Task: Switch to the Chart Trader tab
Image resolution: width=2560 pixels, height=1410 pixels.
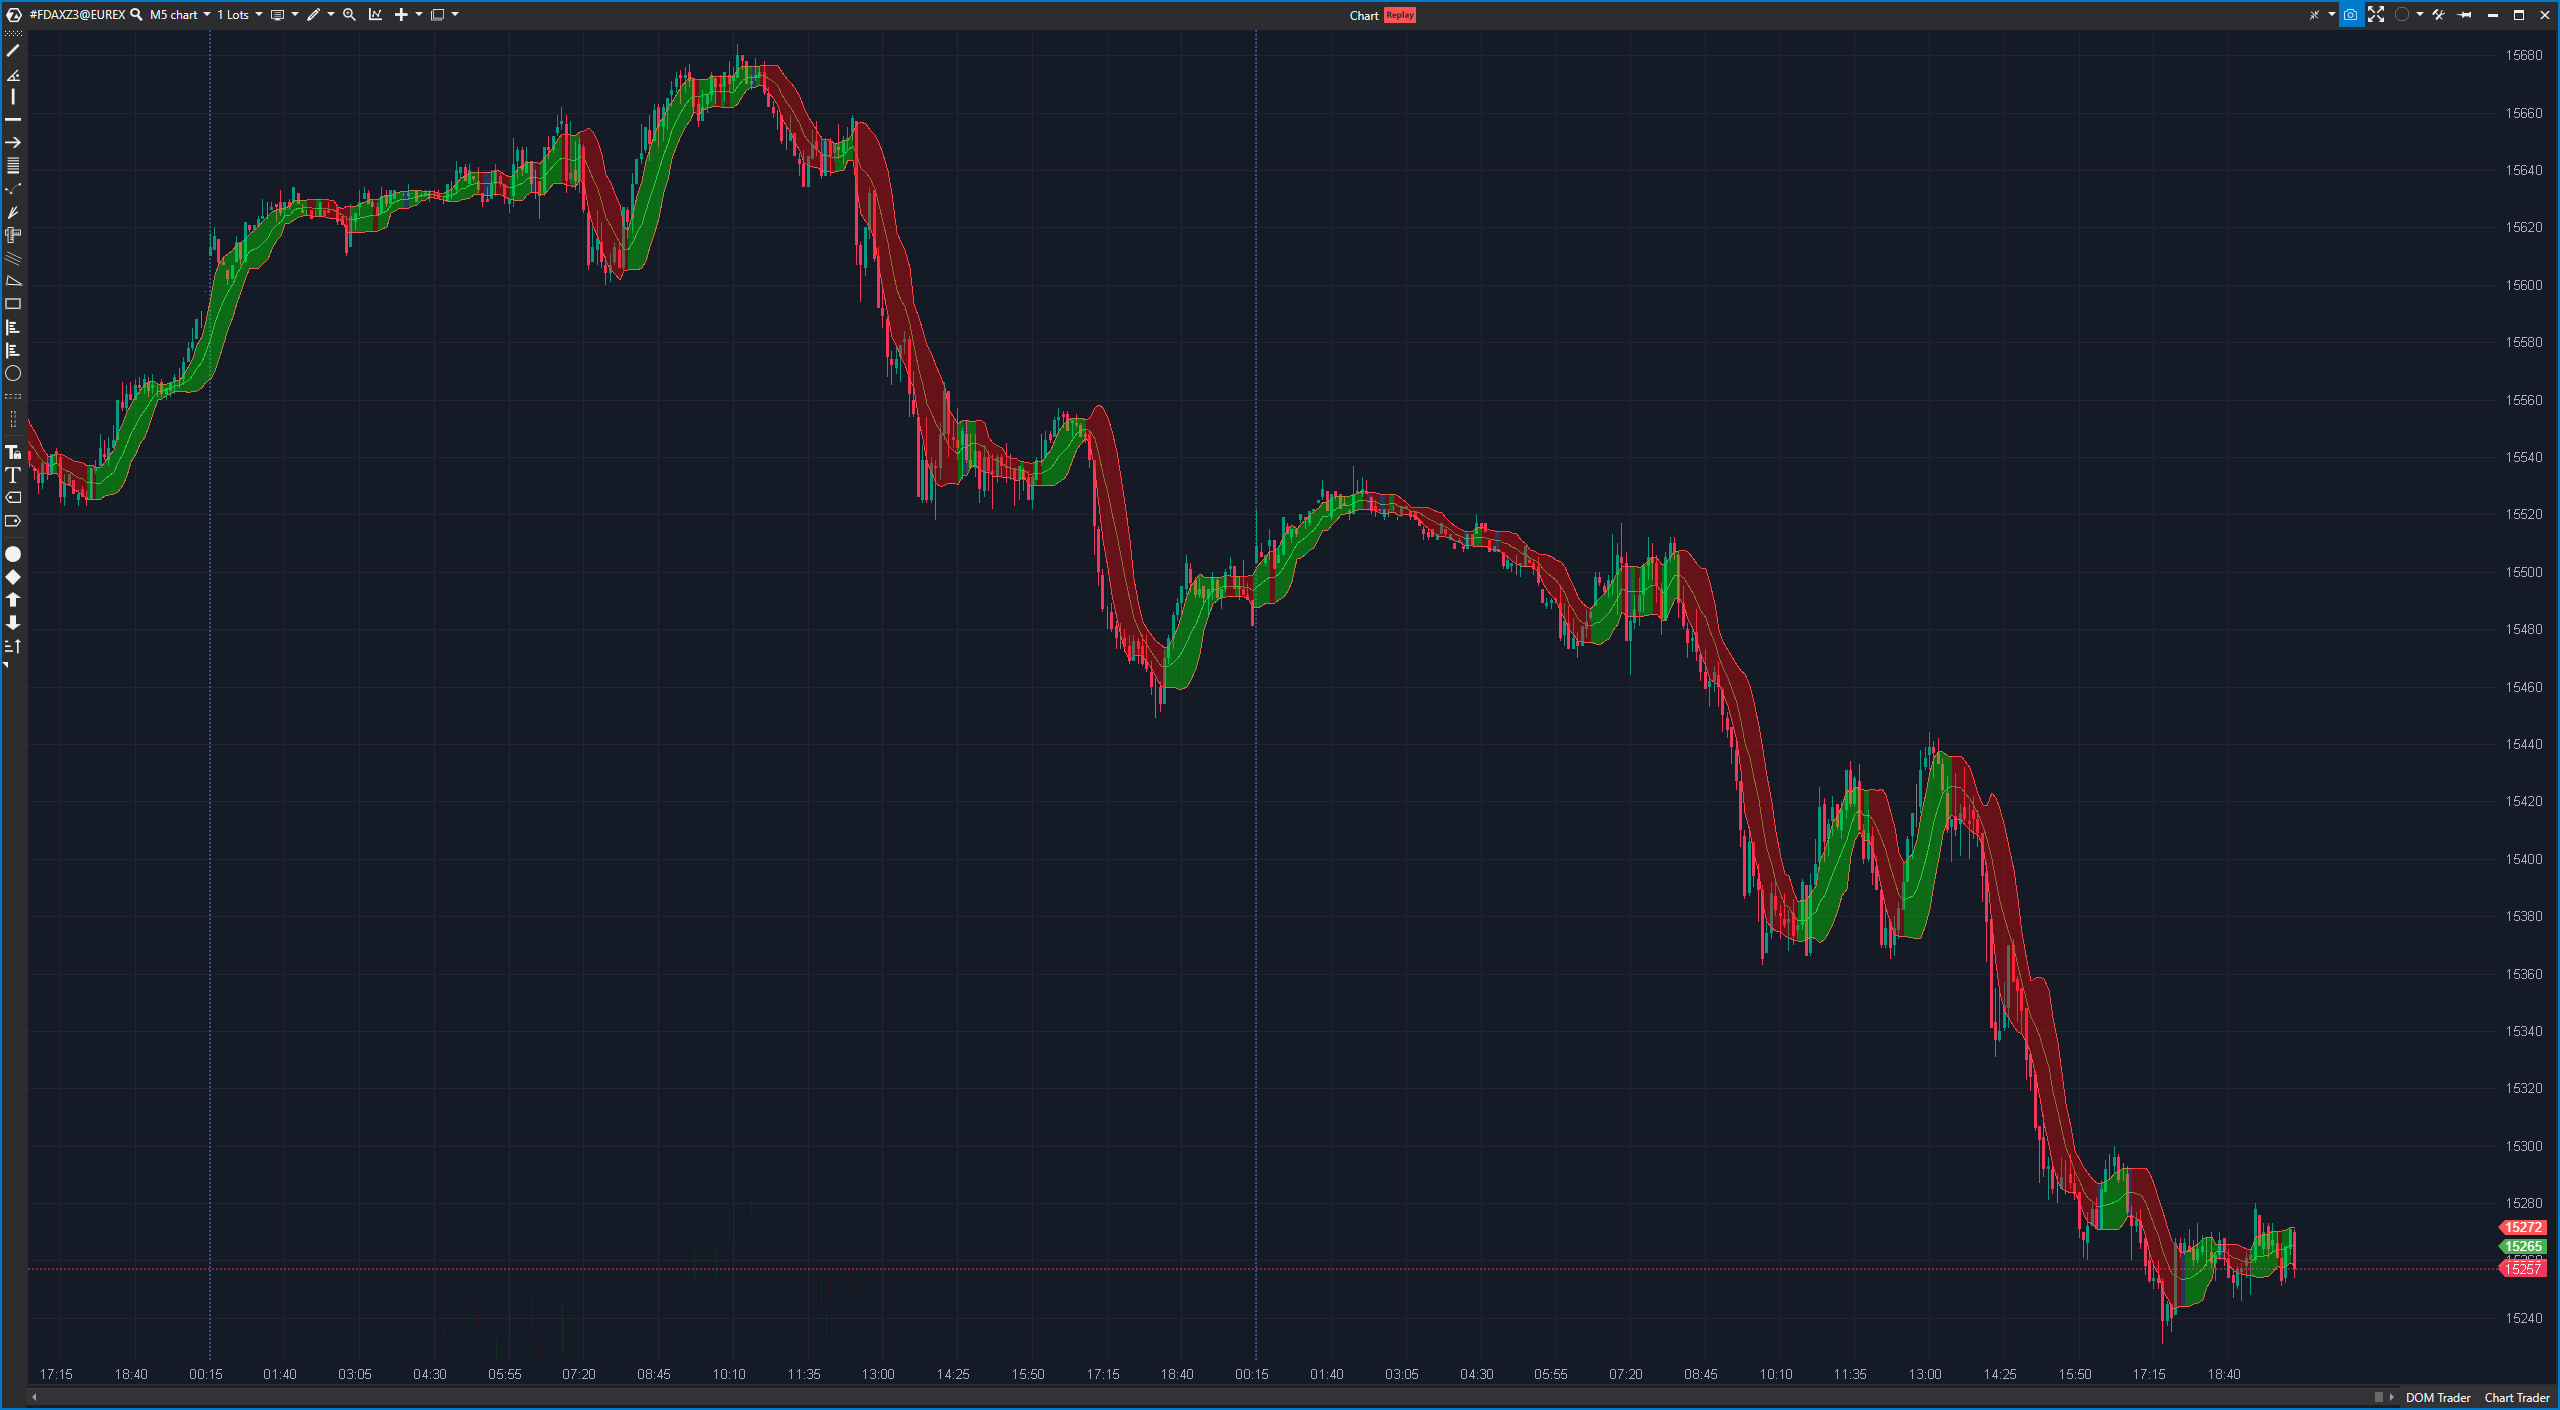Action: pyautogui.click(x=2516, y=1398)
